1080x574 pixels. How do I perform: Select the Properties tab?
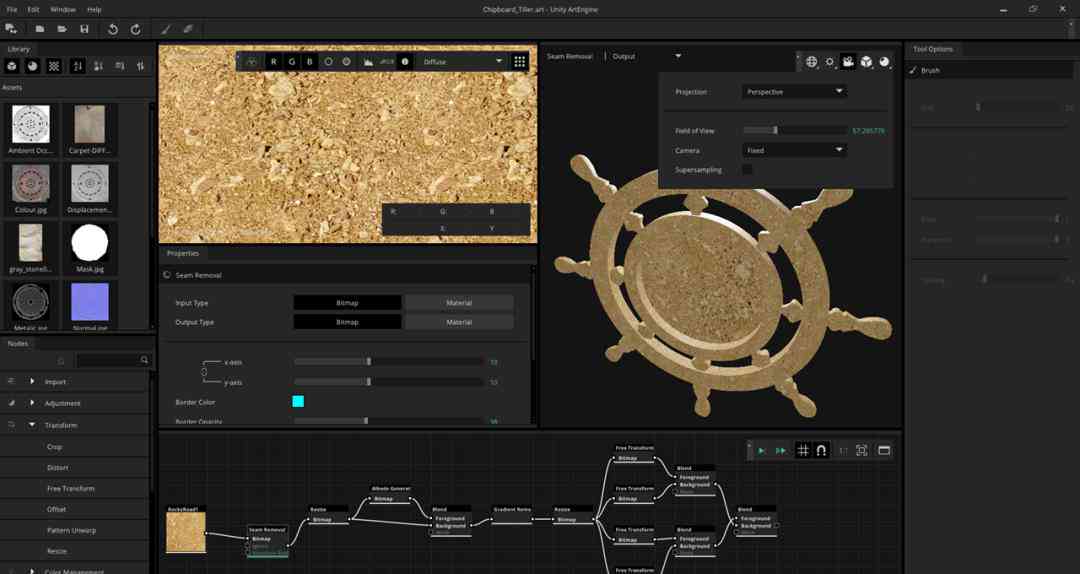(183, 253)
